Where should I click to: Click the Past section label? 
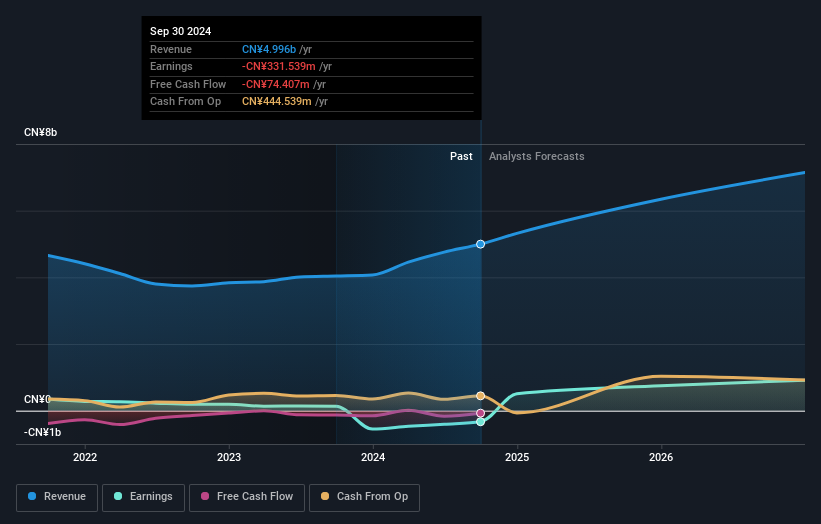pyautogui.click(x=461, y=157)
